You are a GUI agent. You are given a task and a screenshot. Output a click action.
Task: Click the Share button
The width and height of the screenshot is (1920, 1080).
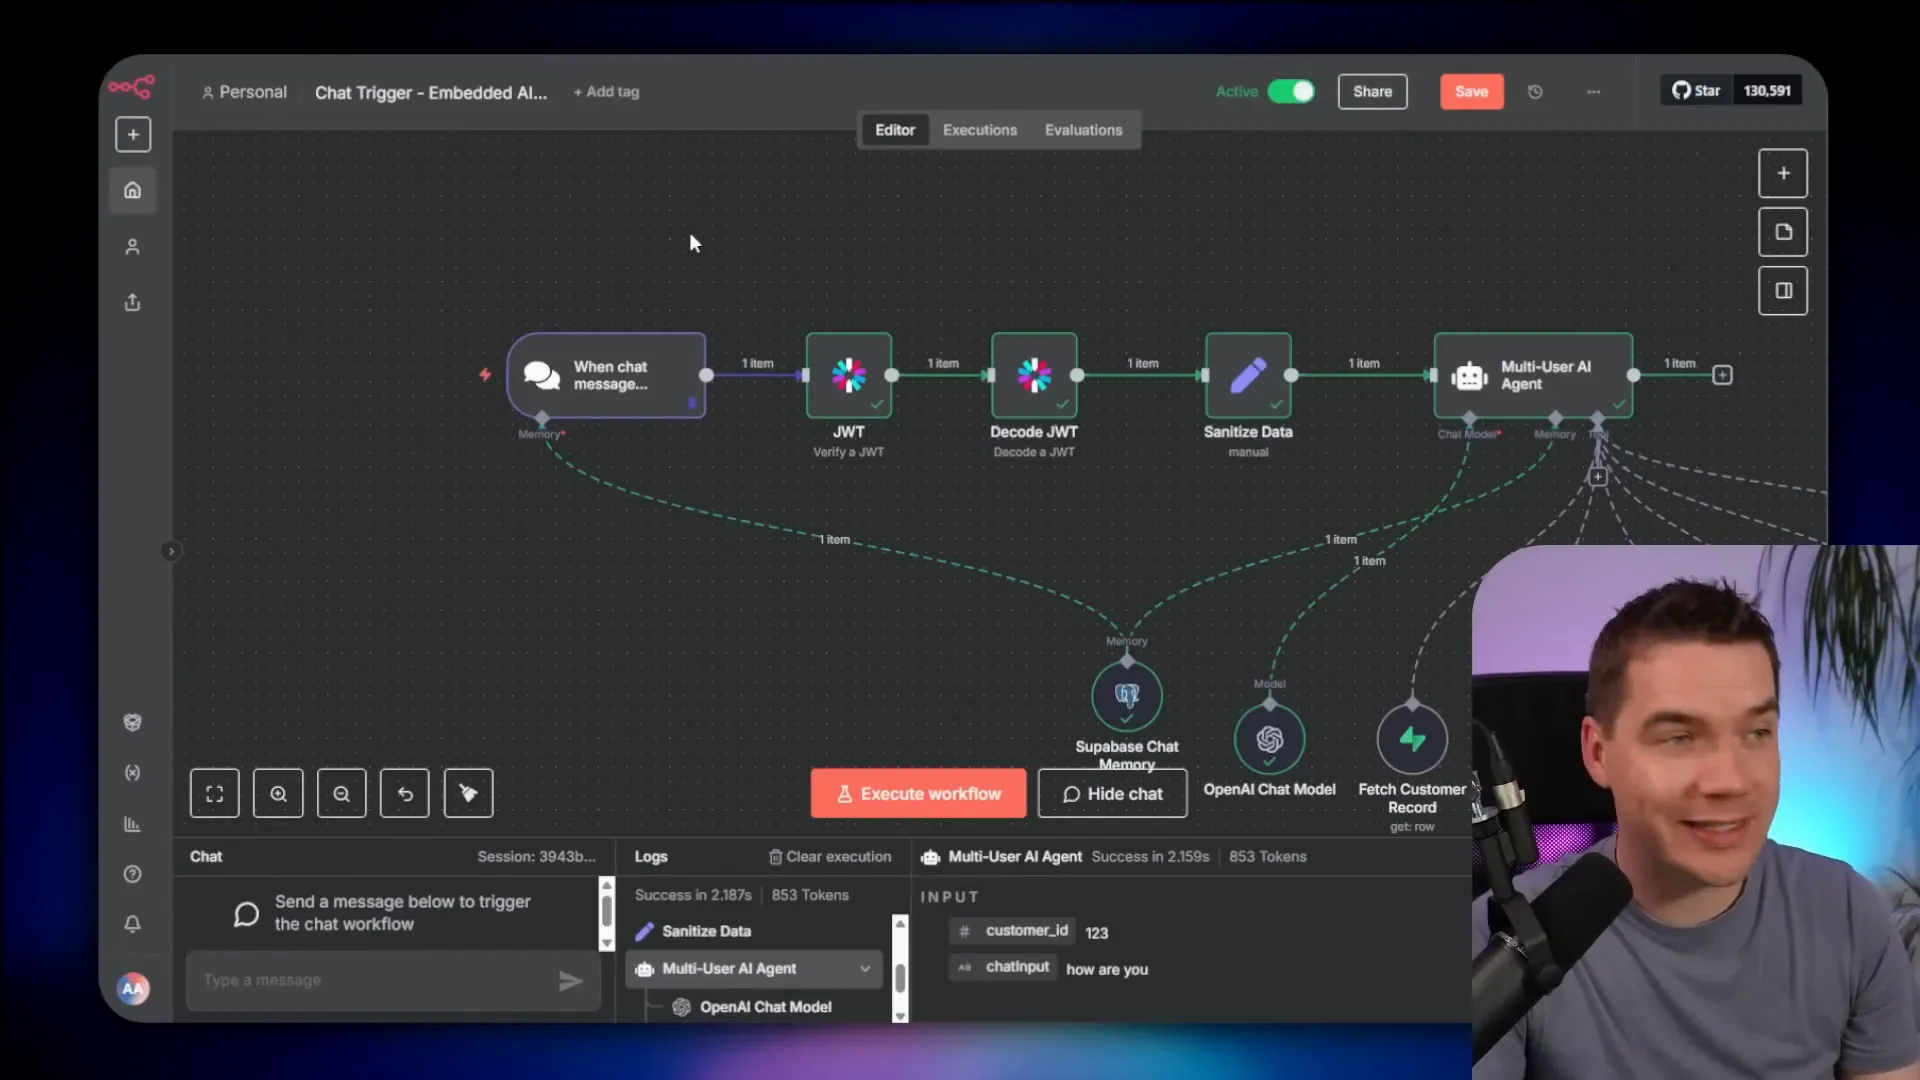point(1373,92)
